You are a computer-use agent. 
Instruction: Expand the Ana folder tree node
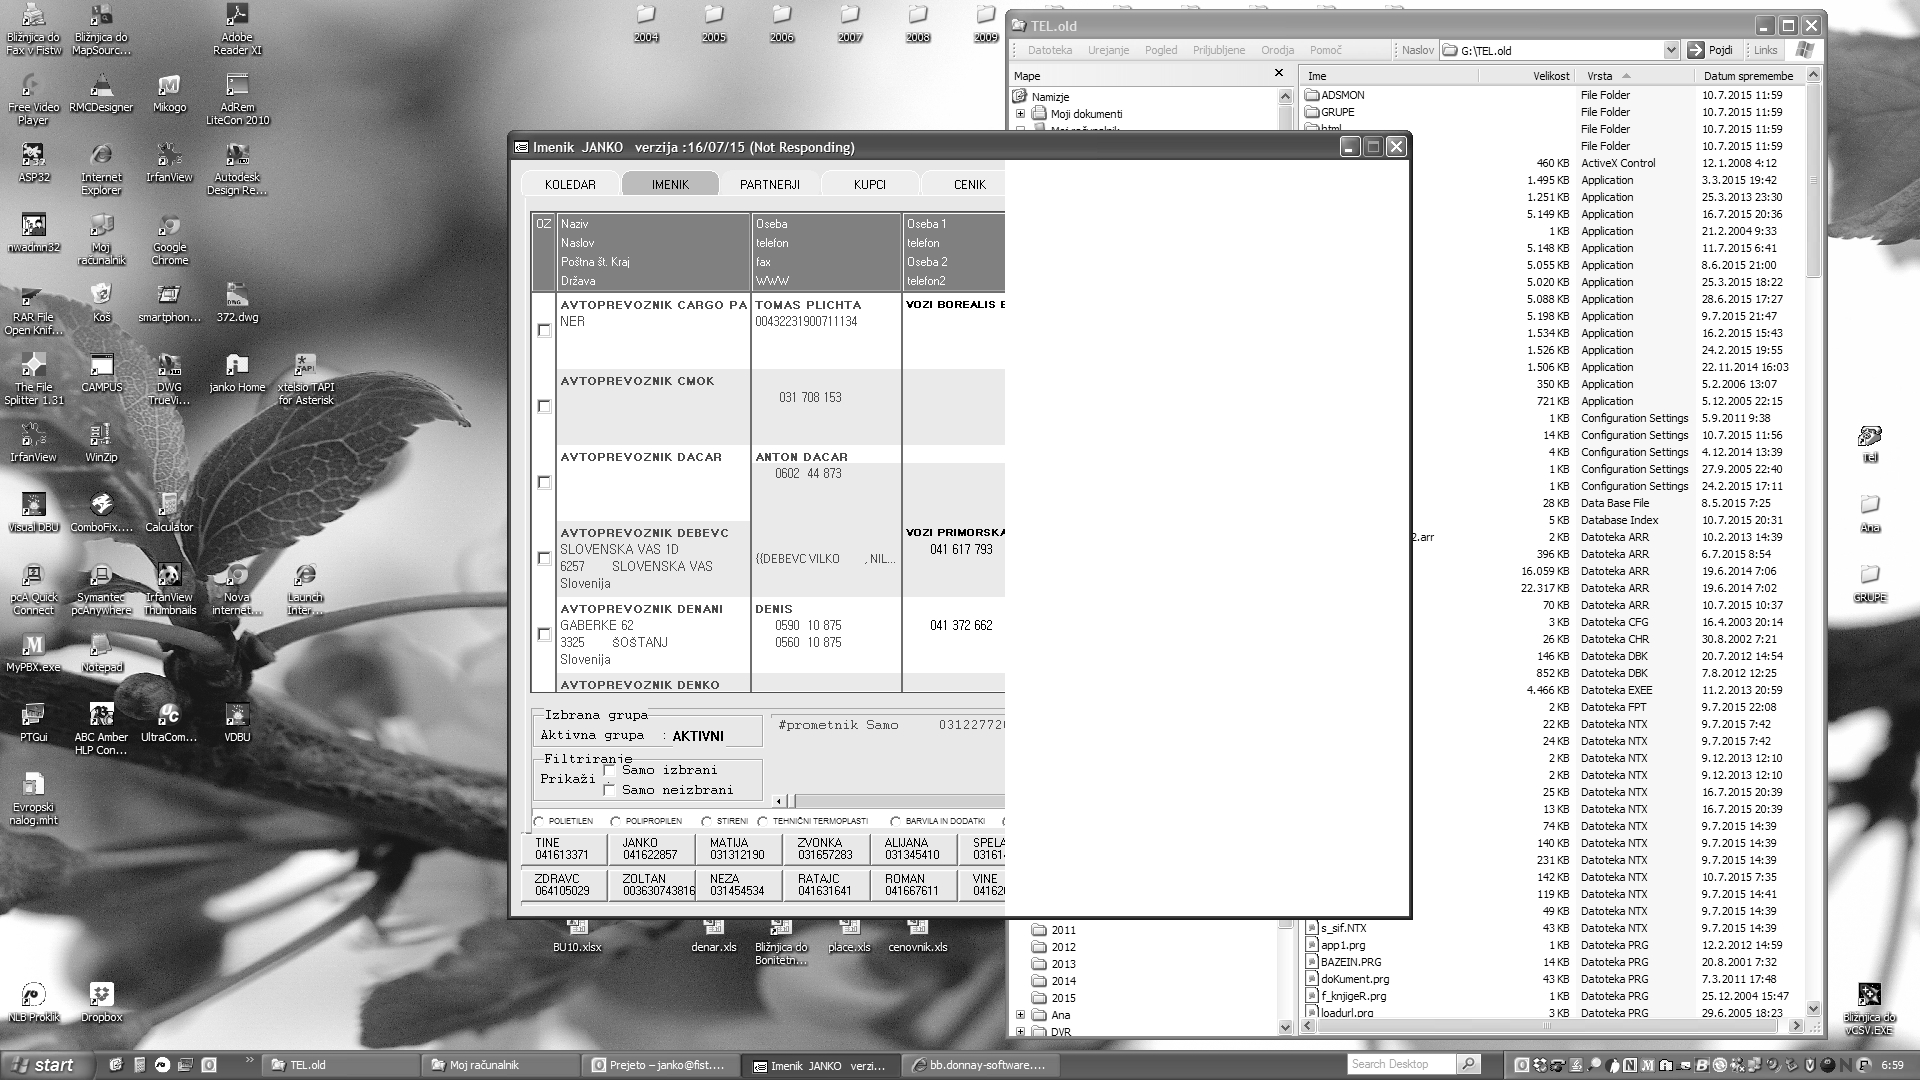pos(1021,1015)
